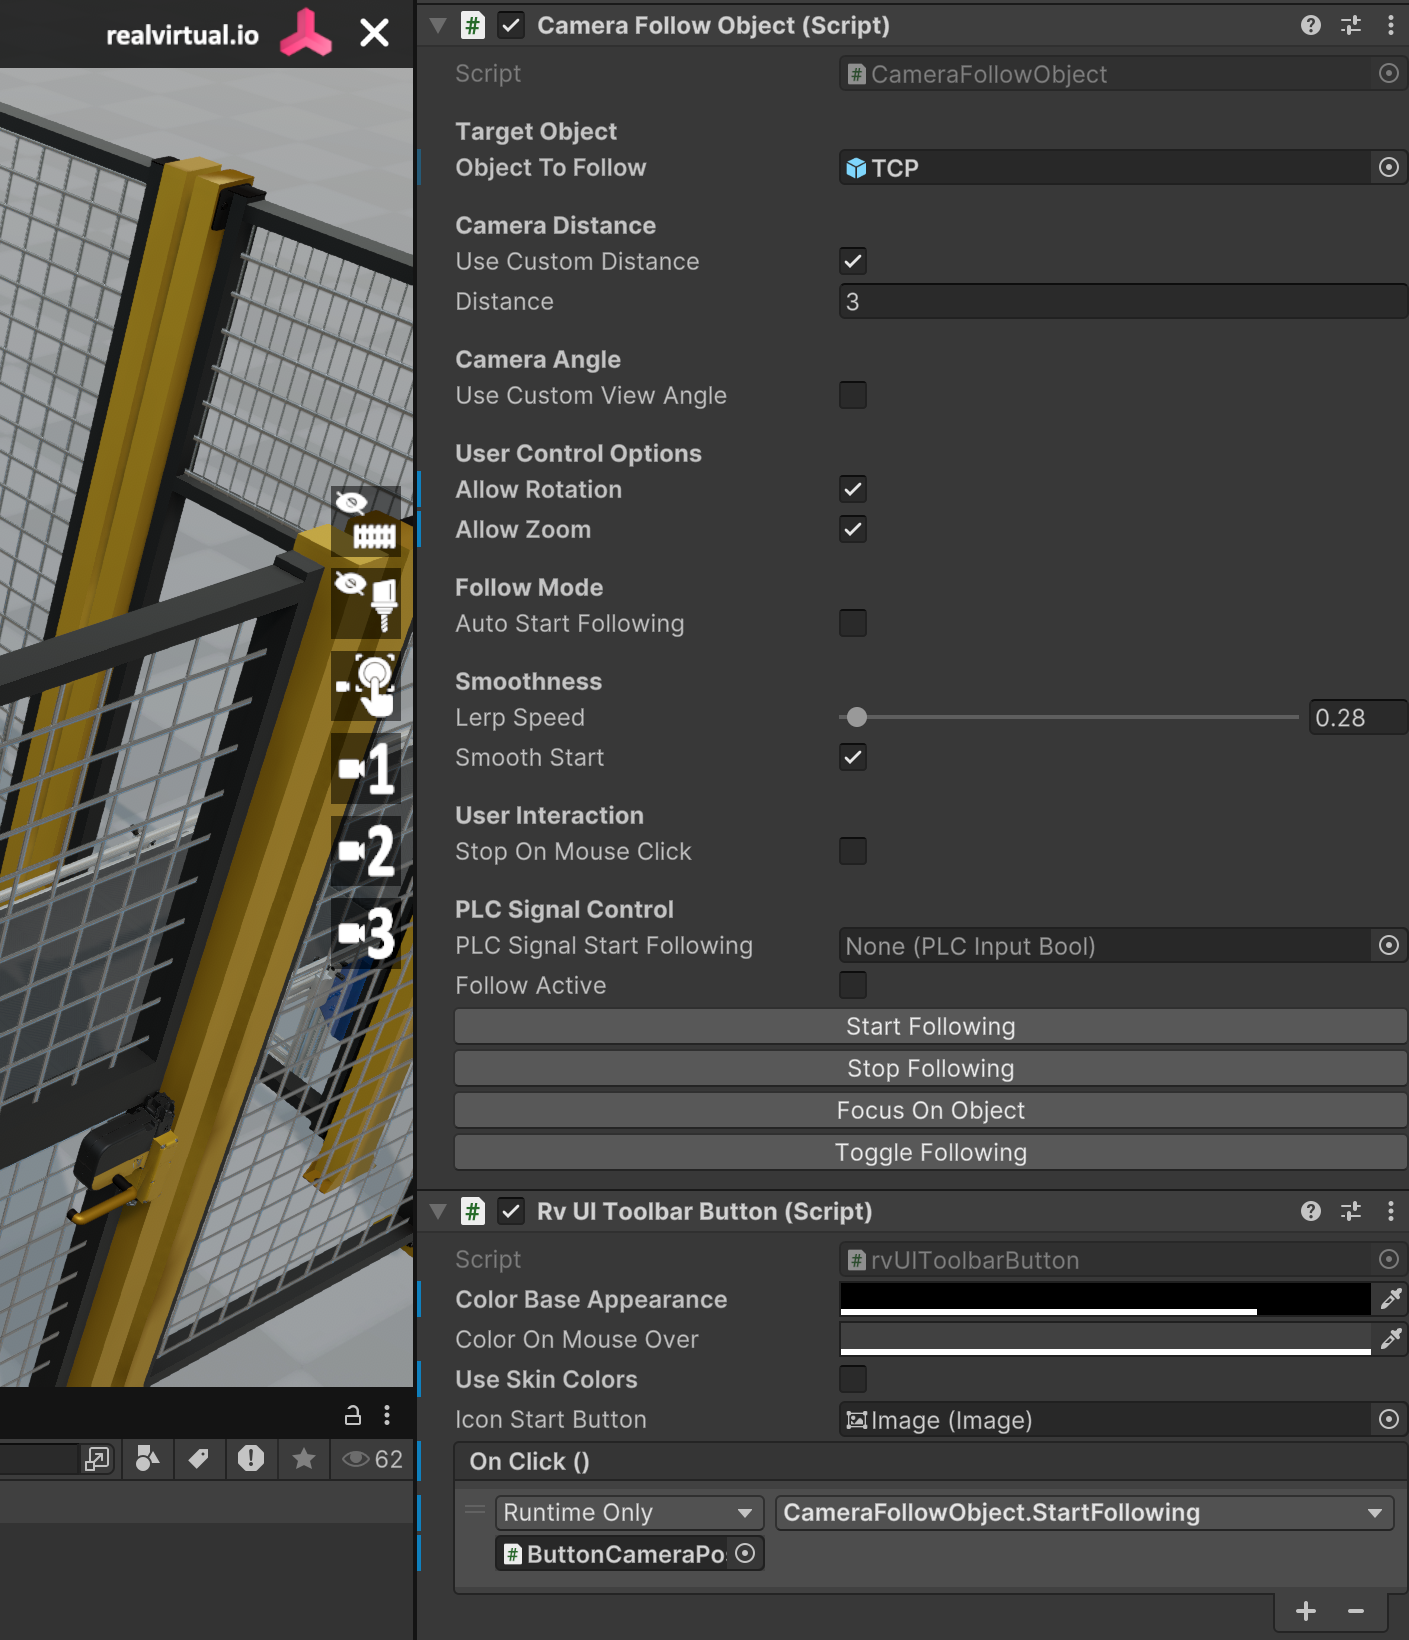Select the TCP object reference field
The height and width of the screenshot is (1640, 1409).
[1105, 167]
